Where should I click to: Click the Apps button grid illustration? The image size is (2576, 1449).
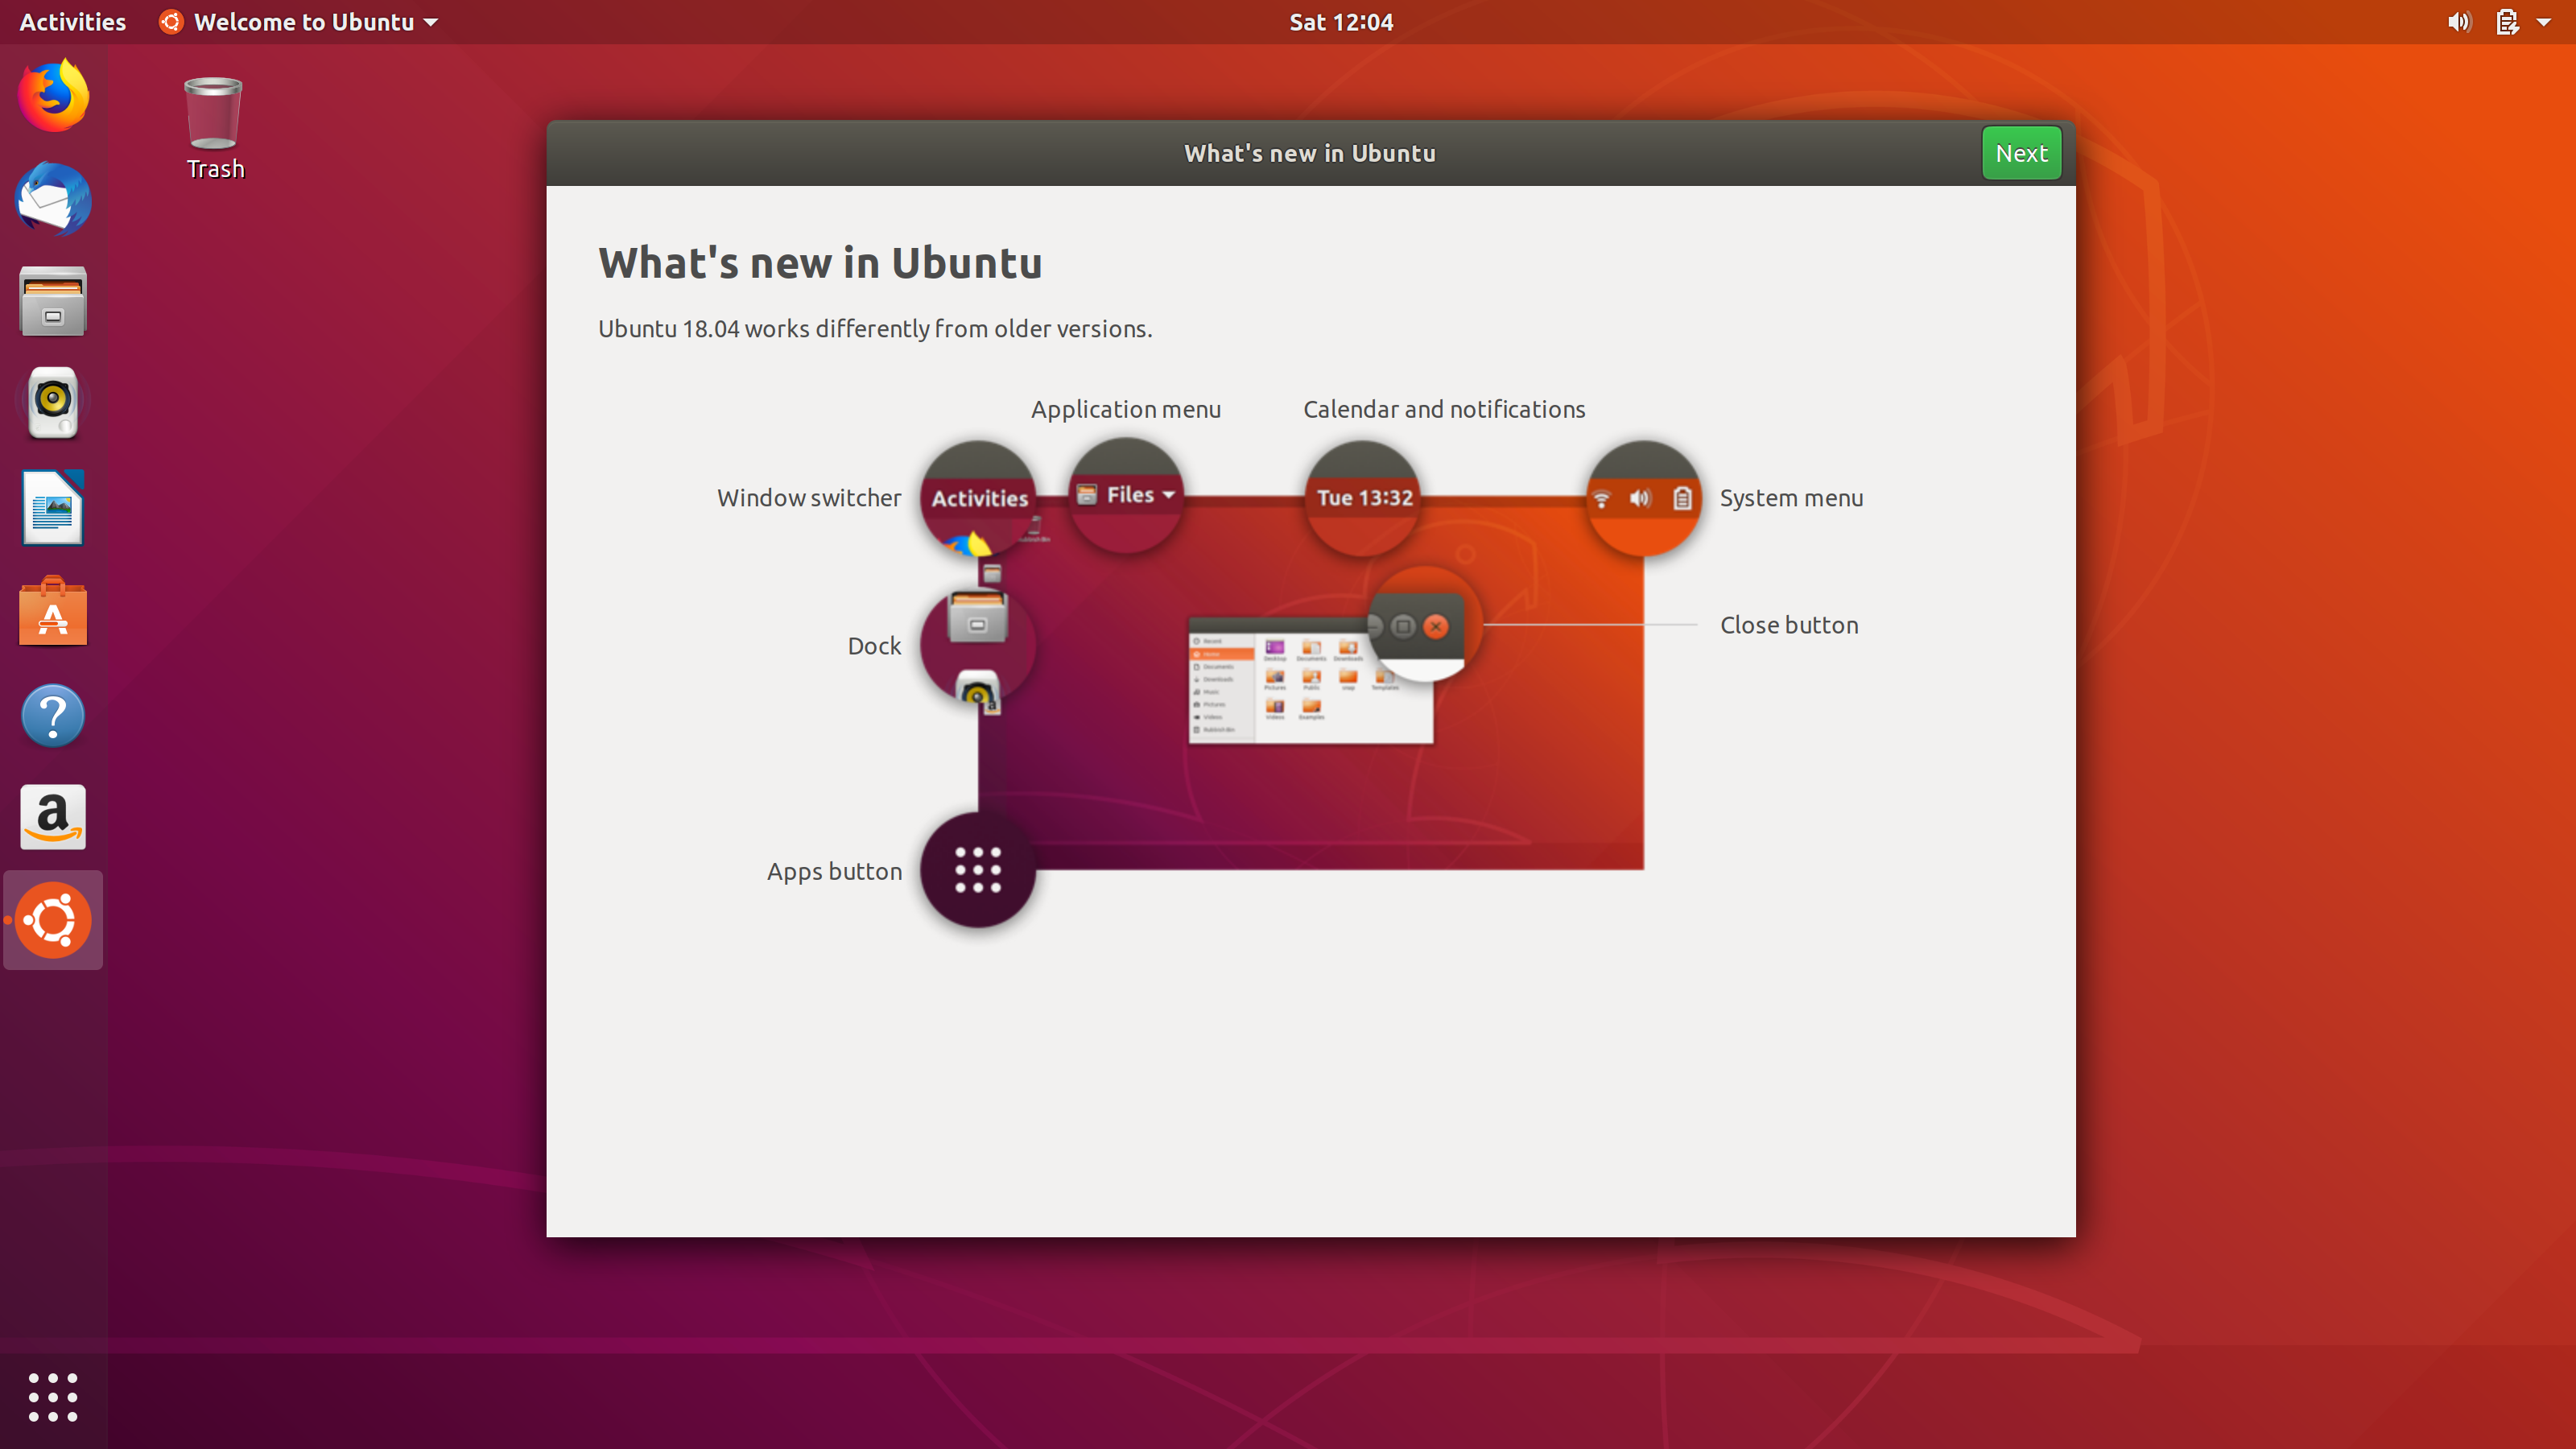[x=978, y=870]
